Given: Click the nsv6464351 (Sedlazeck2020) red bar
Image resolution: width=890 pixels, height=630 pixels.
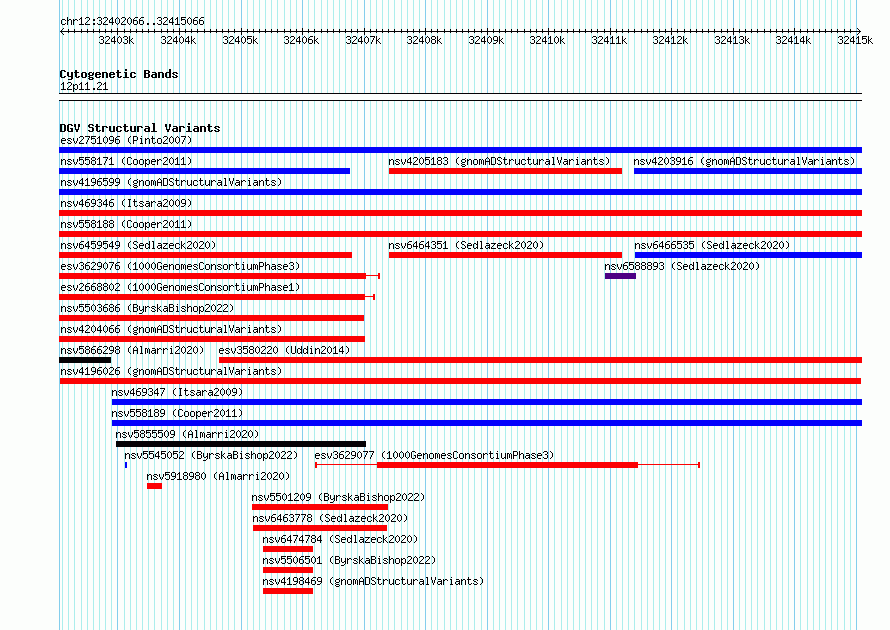Looking at the screenshot, I should coord(505,255).
